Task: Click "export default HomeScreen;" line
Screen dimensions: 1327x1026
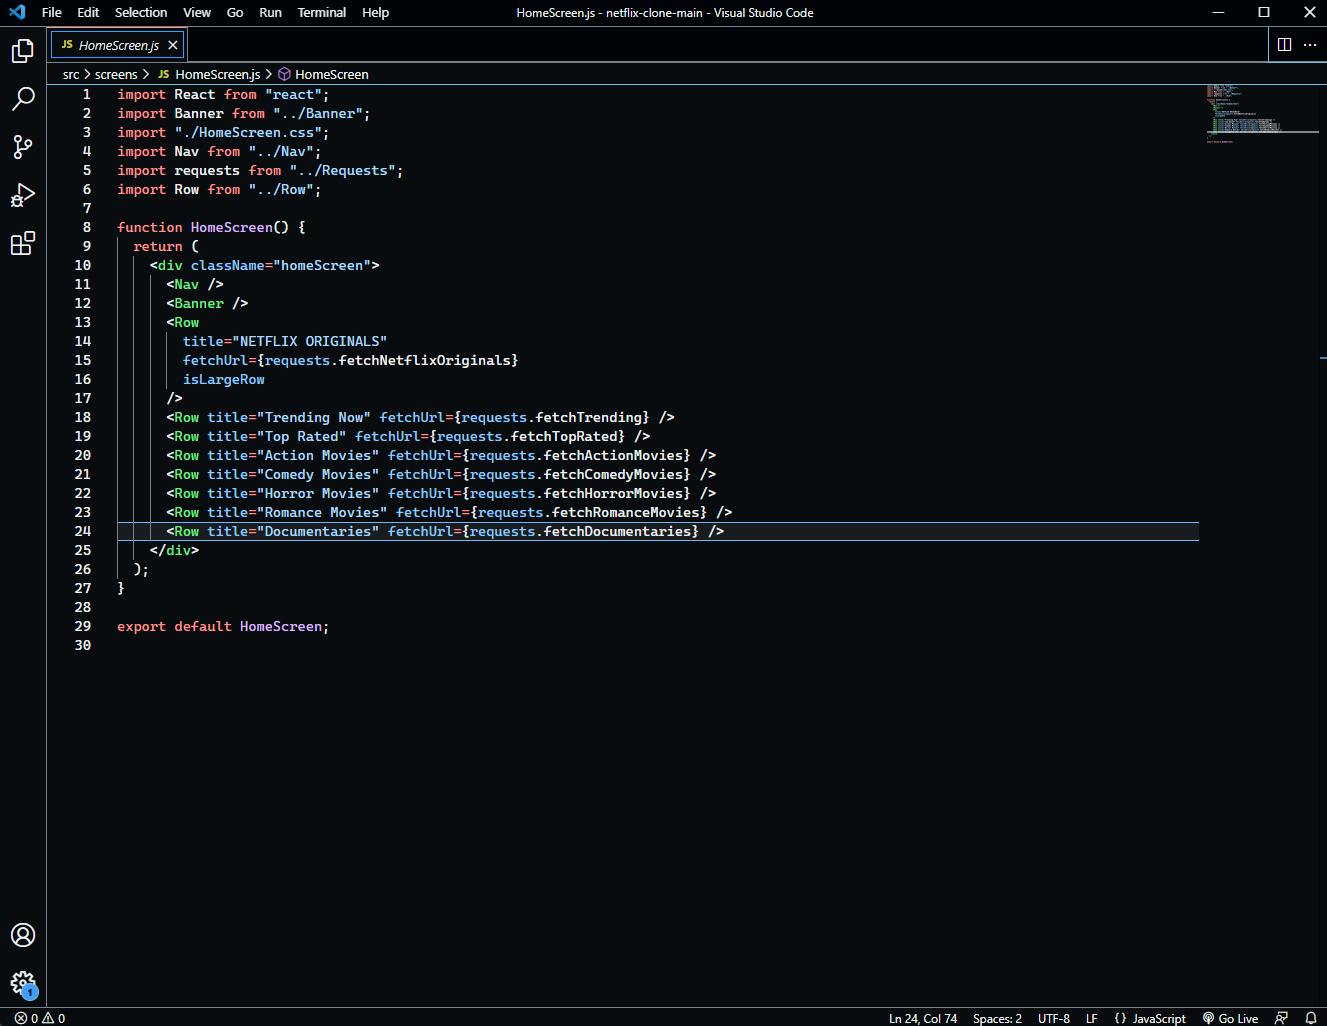Action: tap(223, 626)
